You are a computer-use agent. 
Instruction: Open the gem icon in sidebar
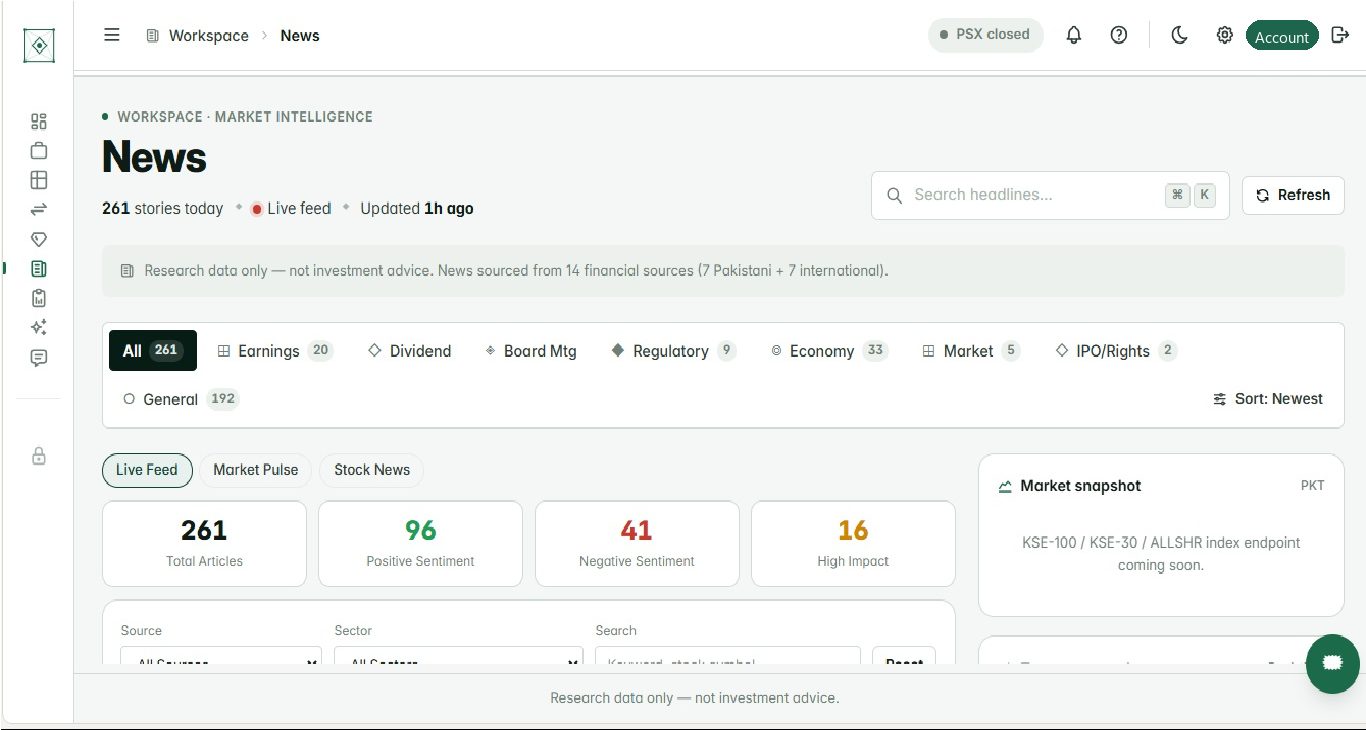(x=39, y=239)
